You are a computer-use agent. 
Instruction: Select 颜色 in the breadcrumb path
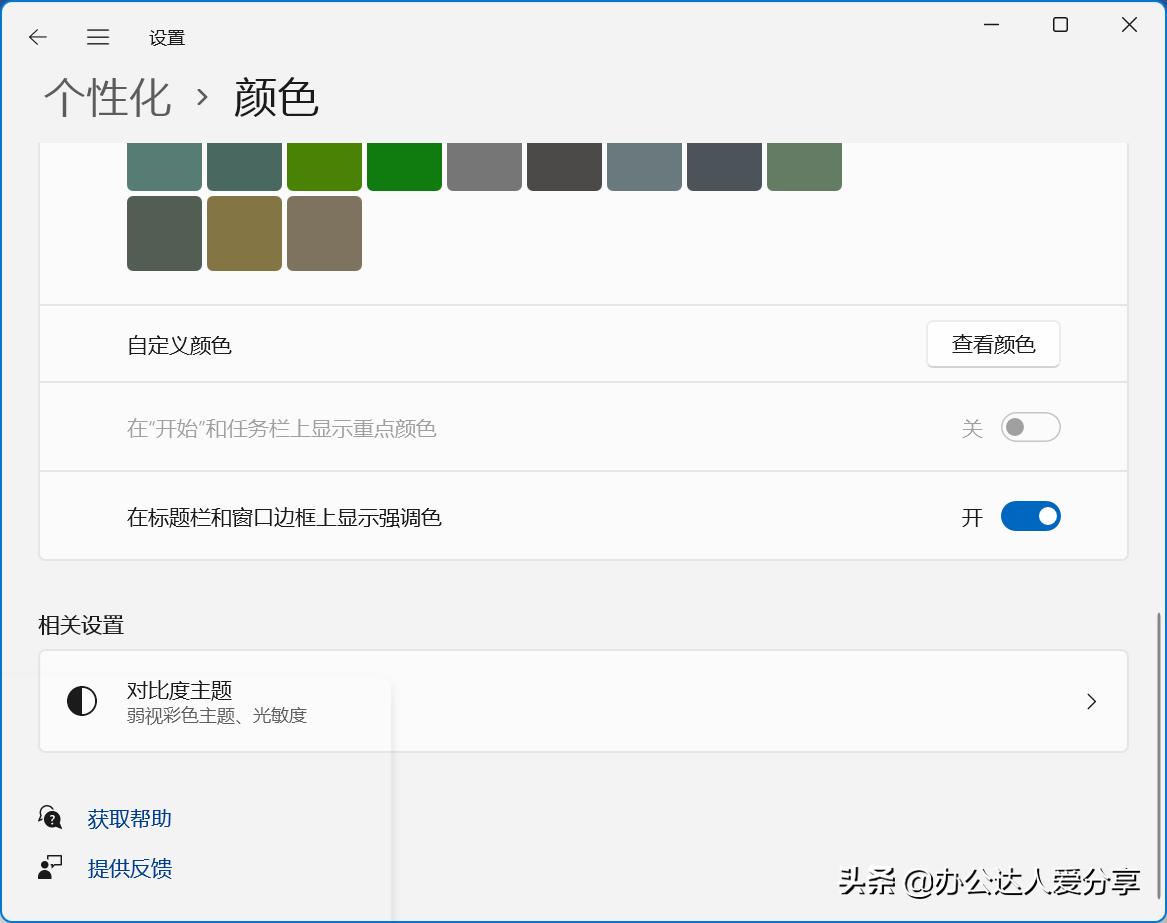tap(274, 97)
